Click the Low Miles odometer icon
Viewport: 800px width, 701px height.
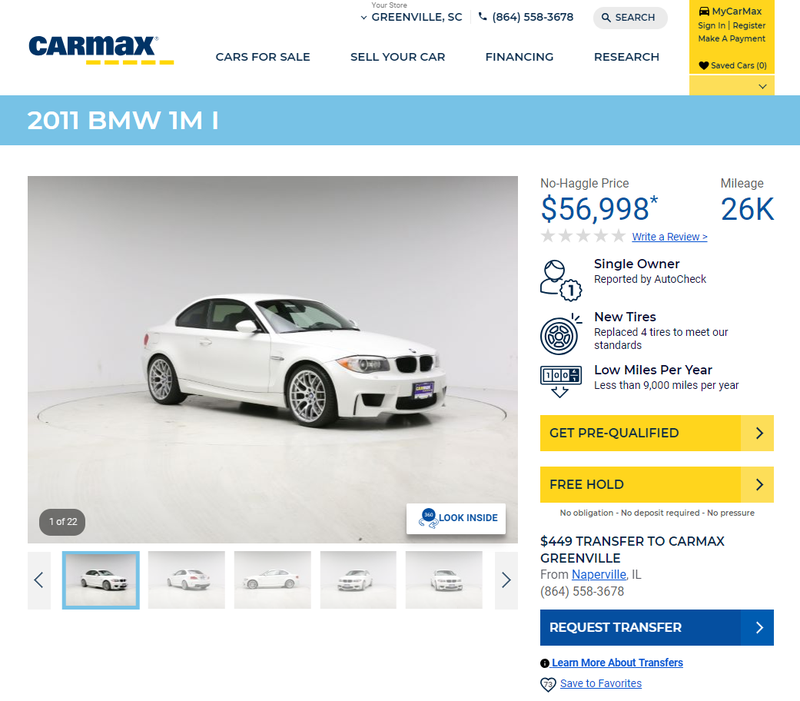561,381
